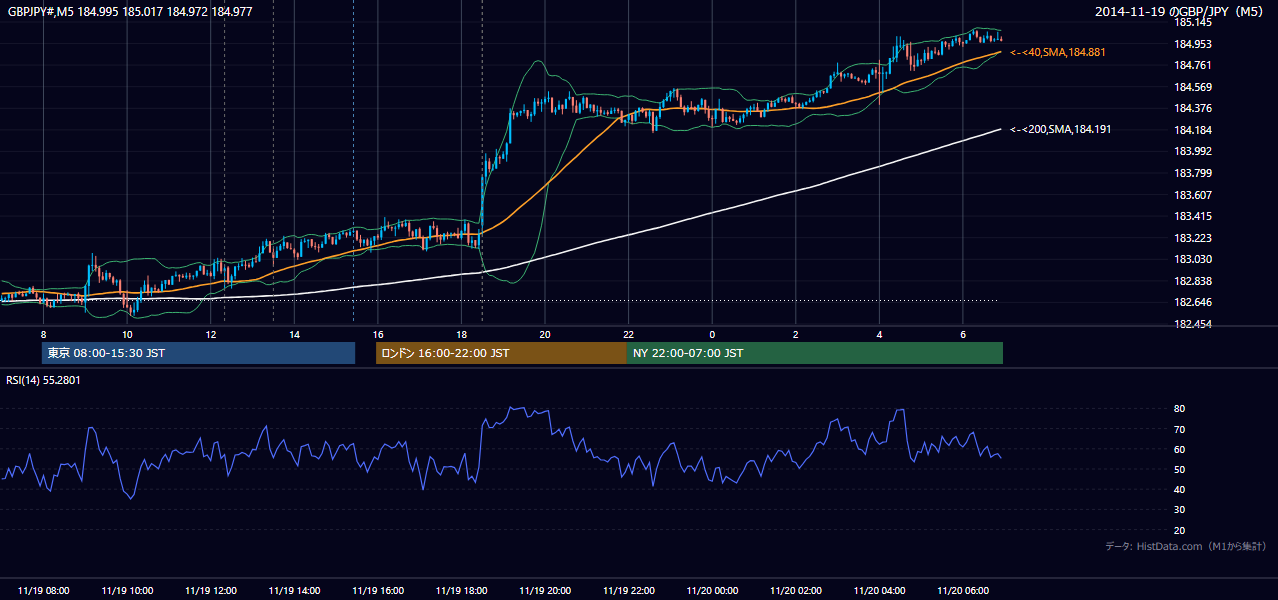
Task: Click hour label 14 under the price chart
Action: [x=294, y=334]
